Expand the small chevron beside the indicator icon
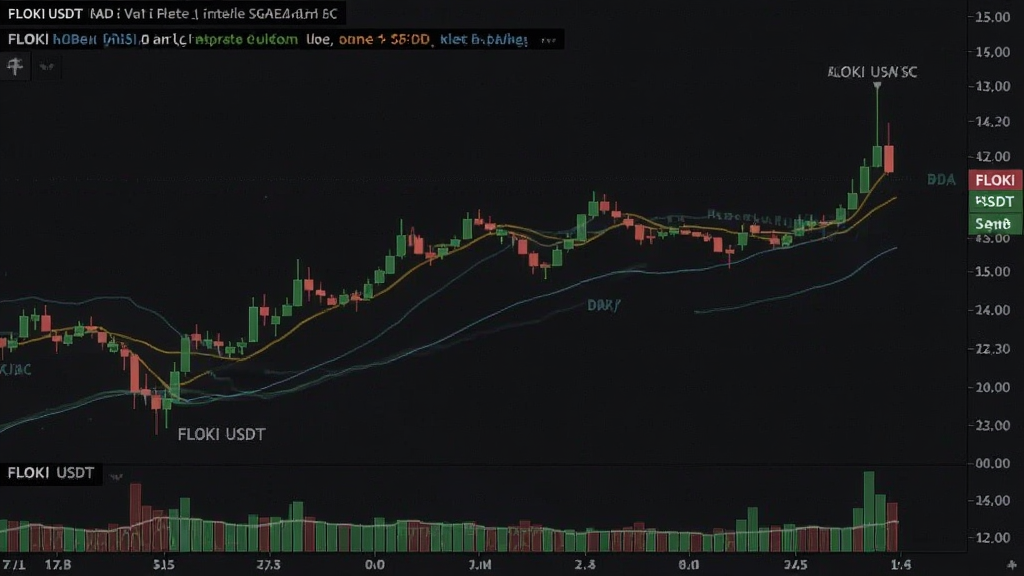 click(x=46, y=67)
